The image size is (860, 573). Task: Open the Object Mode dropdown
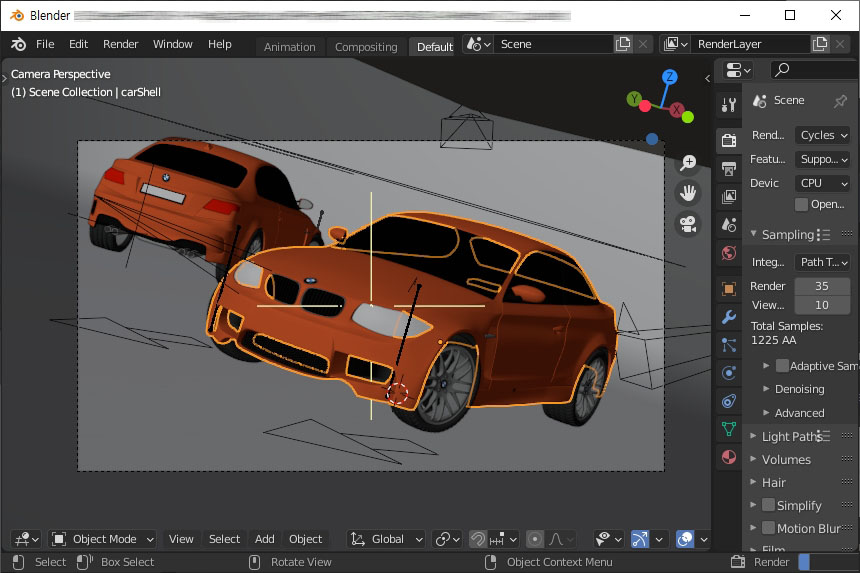(103, 539)
